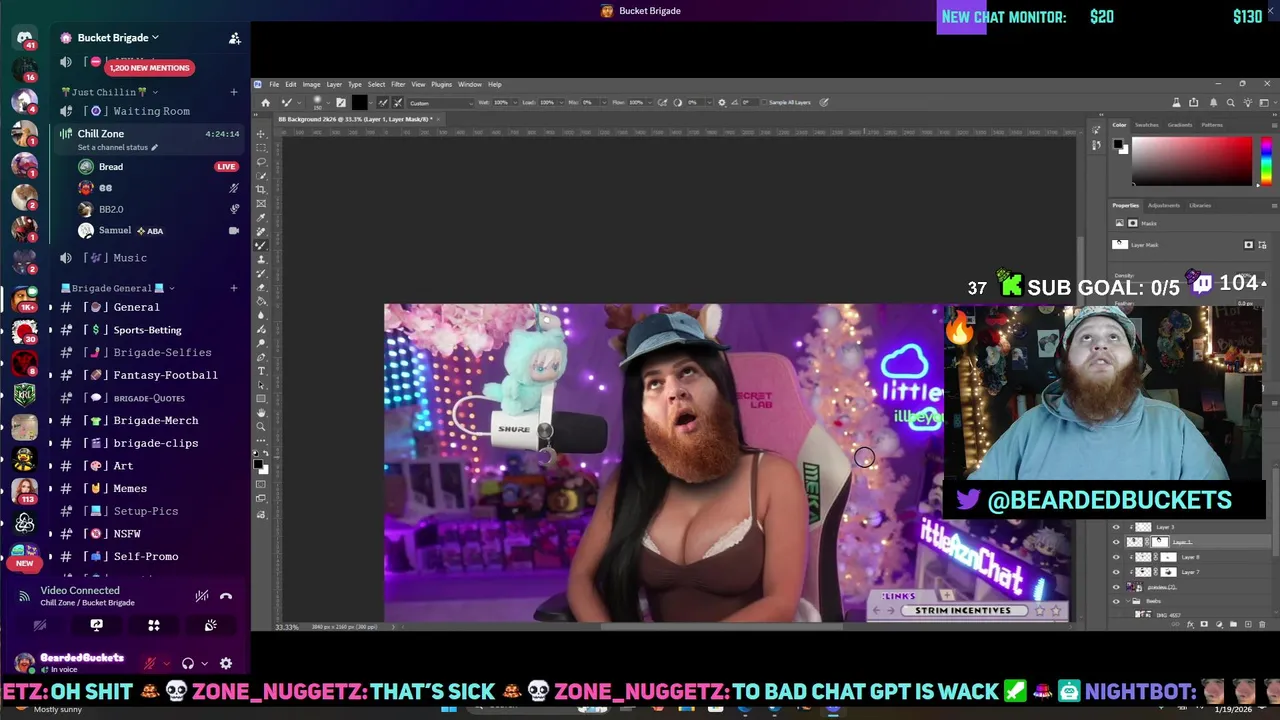The height and width of the screenshot is (720, 1280).
Task: Open Photoshop notifications bell
Action: click(x=1213, y=103)
